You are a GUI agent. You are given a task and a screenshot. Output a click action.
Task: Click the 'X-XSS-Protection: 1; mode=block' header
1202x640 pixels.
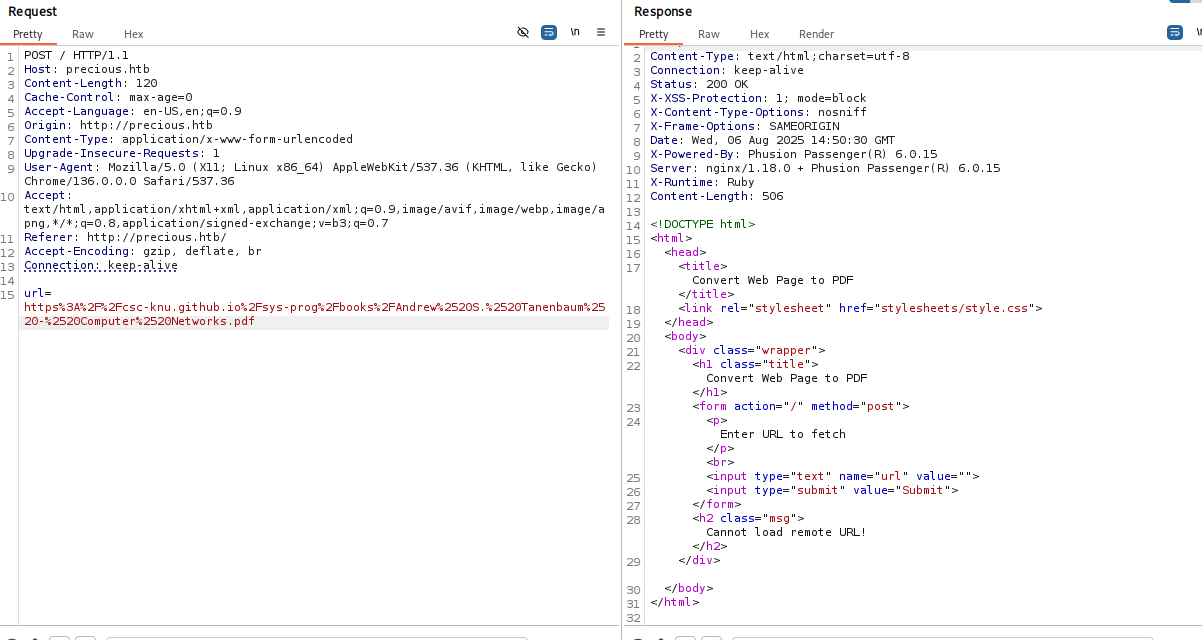[758, 98]
